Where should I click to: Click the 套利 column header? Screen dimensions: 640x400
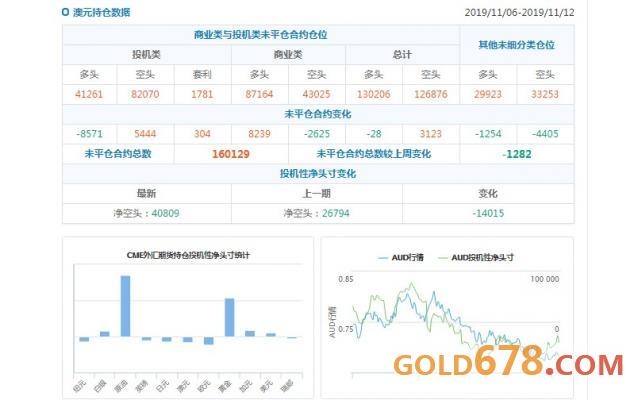202,75
